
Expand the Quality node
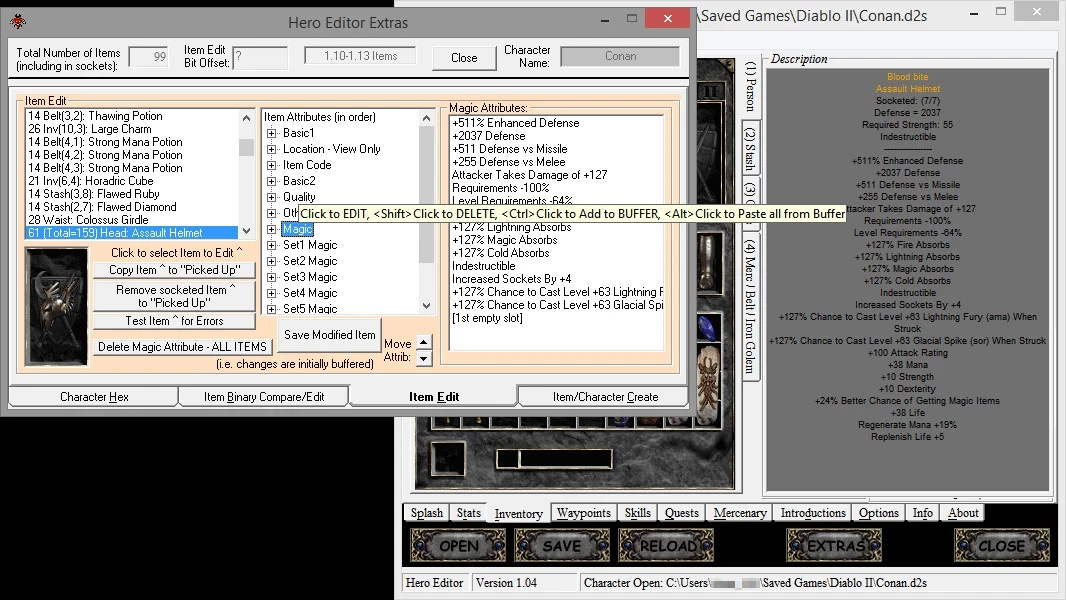pyautogui.click(x=271, y=197)
